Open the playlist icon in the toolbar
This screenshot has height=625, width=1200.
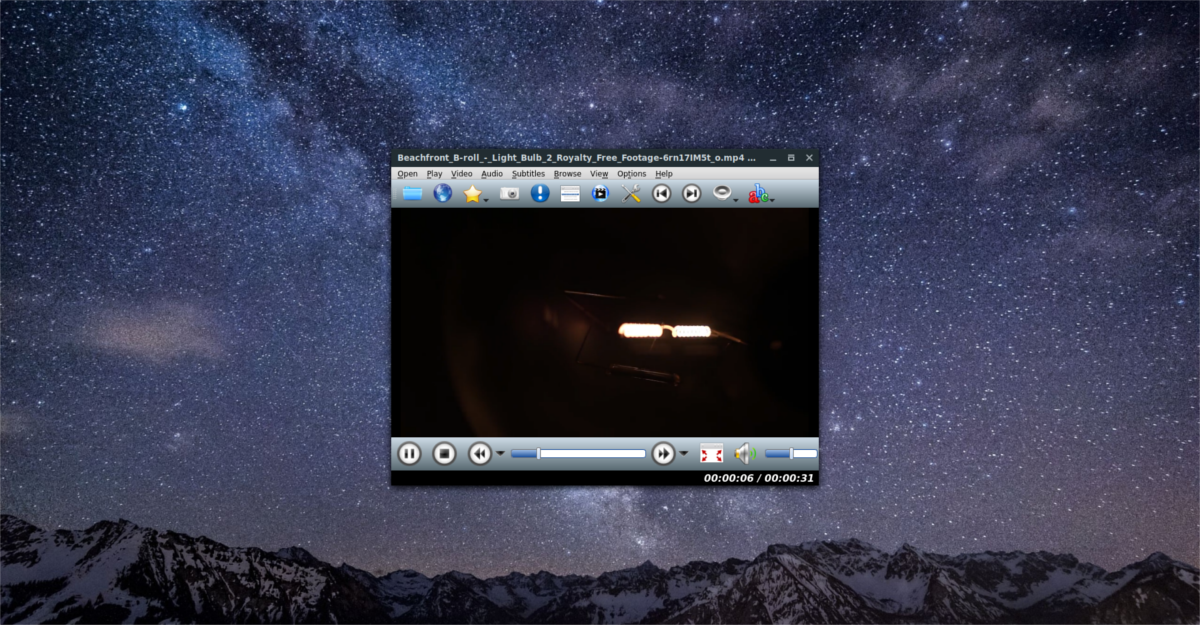570,194
